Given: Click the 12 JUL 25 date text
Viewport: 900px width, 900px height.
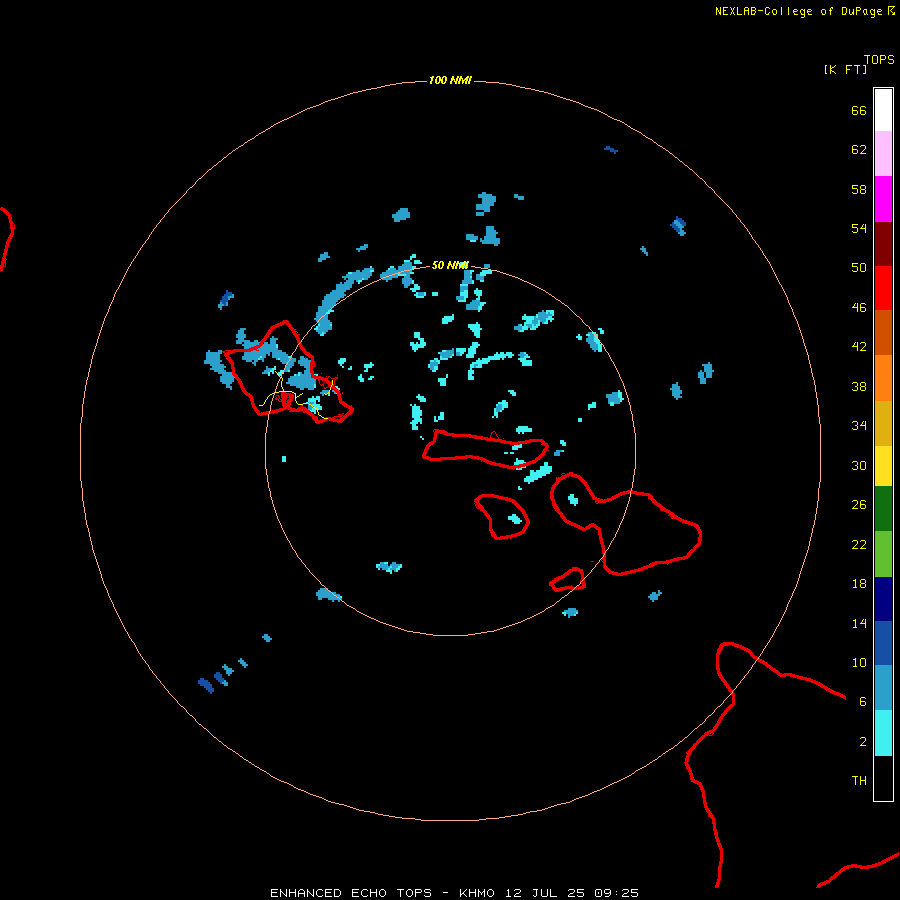Looking at the screenshot, I should (545, 893).
